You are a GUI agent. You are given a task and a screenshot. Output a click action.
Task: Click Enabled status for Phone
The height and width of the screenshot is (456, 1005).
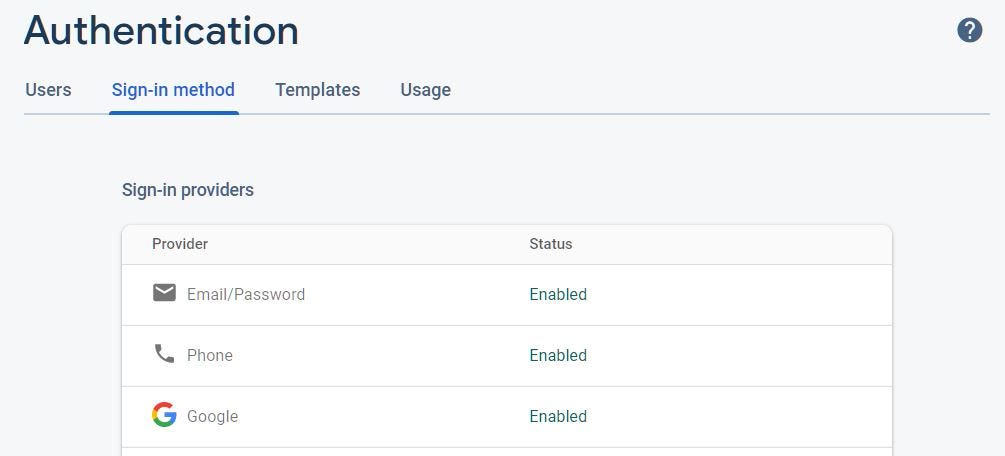[x=558, y=355]
